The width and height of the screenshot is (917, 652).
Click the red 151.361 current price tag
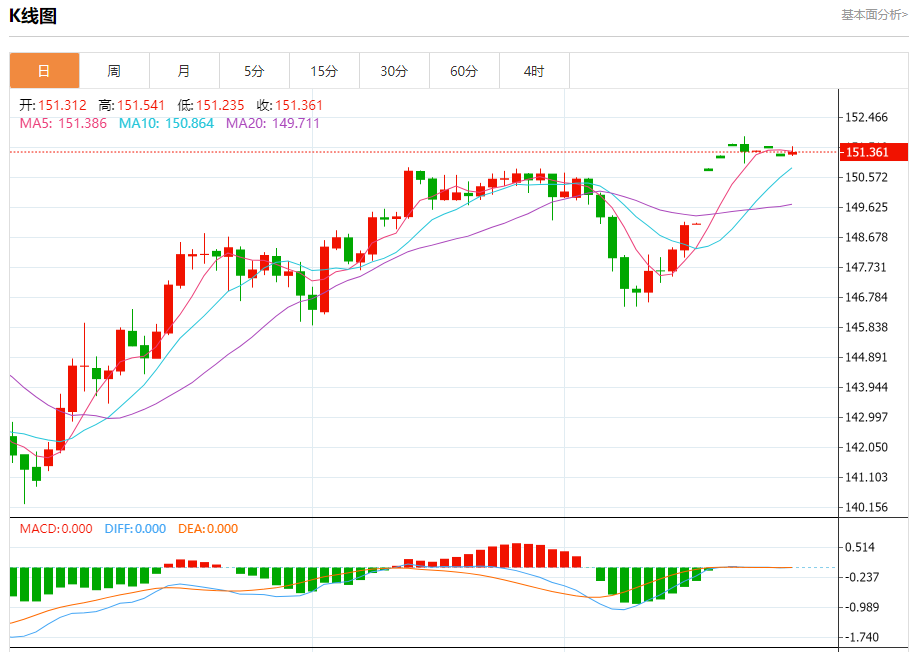pyautogui.click(x=875, y=152)
